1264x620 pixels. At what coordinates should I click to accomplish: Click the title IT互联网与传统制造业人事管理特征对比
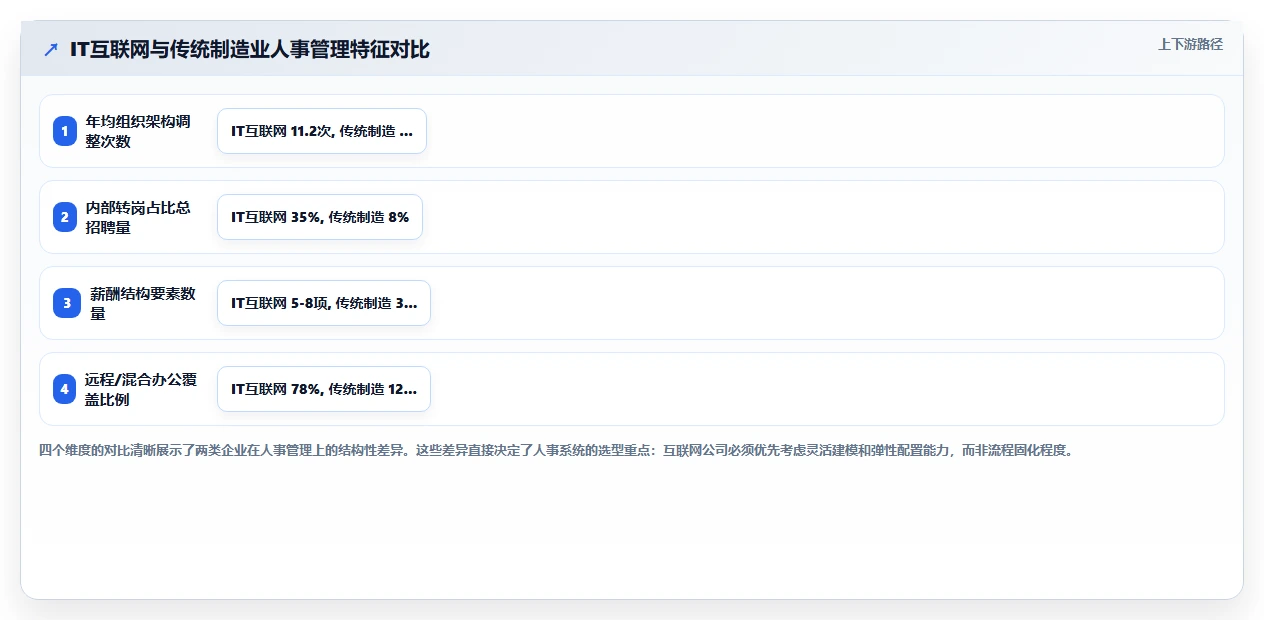250,49
